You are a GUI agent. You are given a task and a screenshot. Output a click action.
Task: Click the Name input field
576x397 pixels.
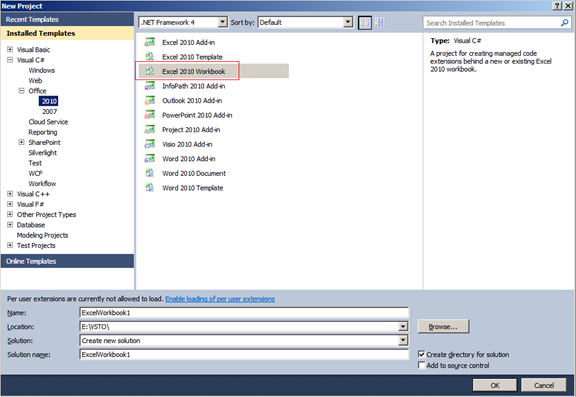(x=244, y=313)
